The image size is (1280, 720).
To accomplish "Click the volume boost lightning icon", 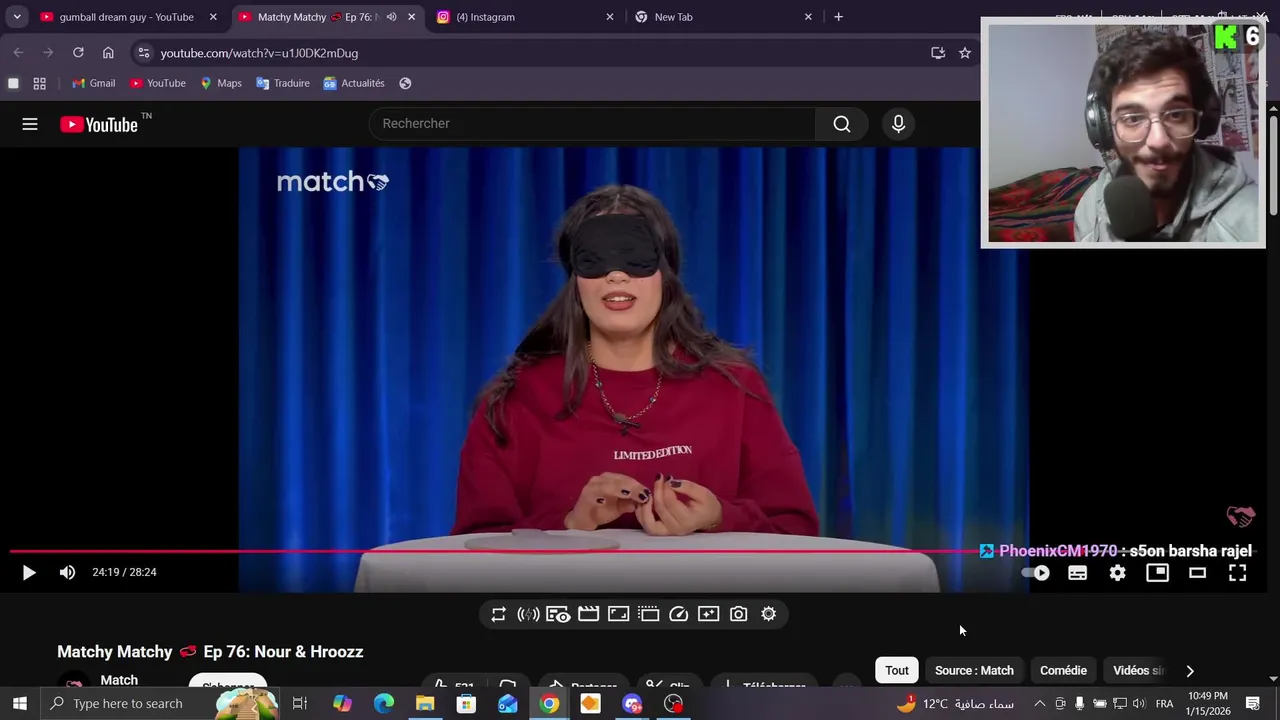I will click(528, 614).
